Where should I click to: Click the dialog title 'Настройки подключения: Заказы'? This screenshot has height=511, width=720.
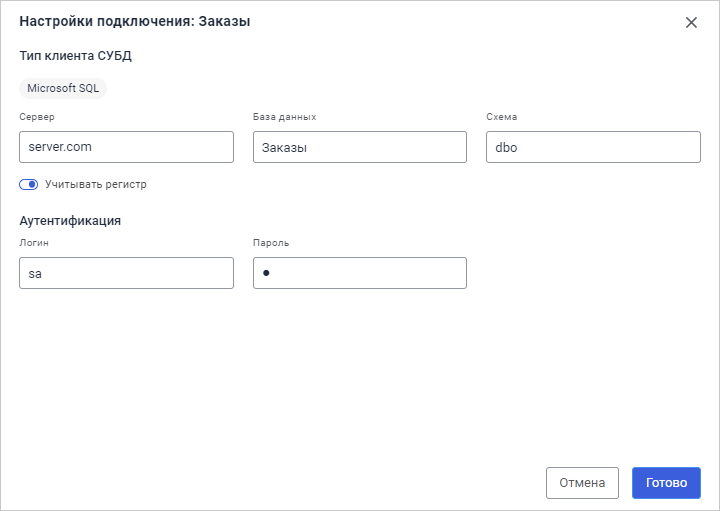tap(135, 21)
